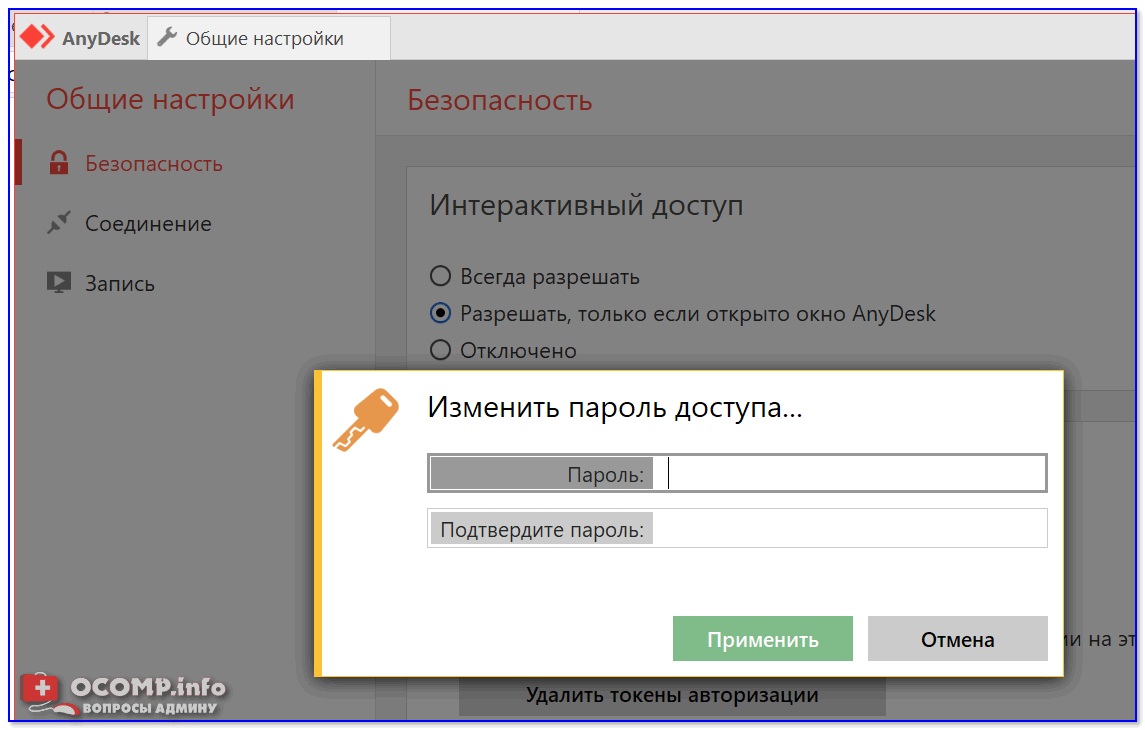Viewport: 1145px width, 730px height.
Task: Open the Соединение settings section
Action: (148, 223)
